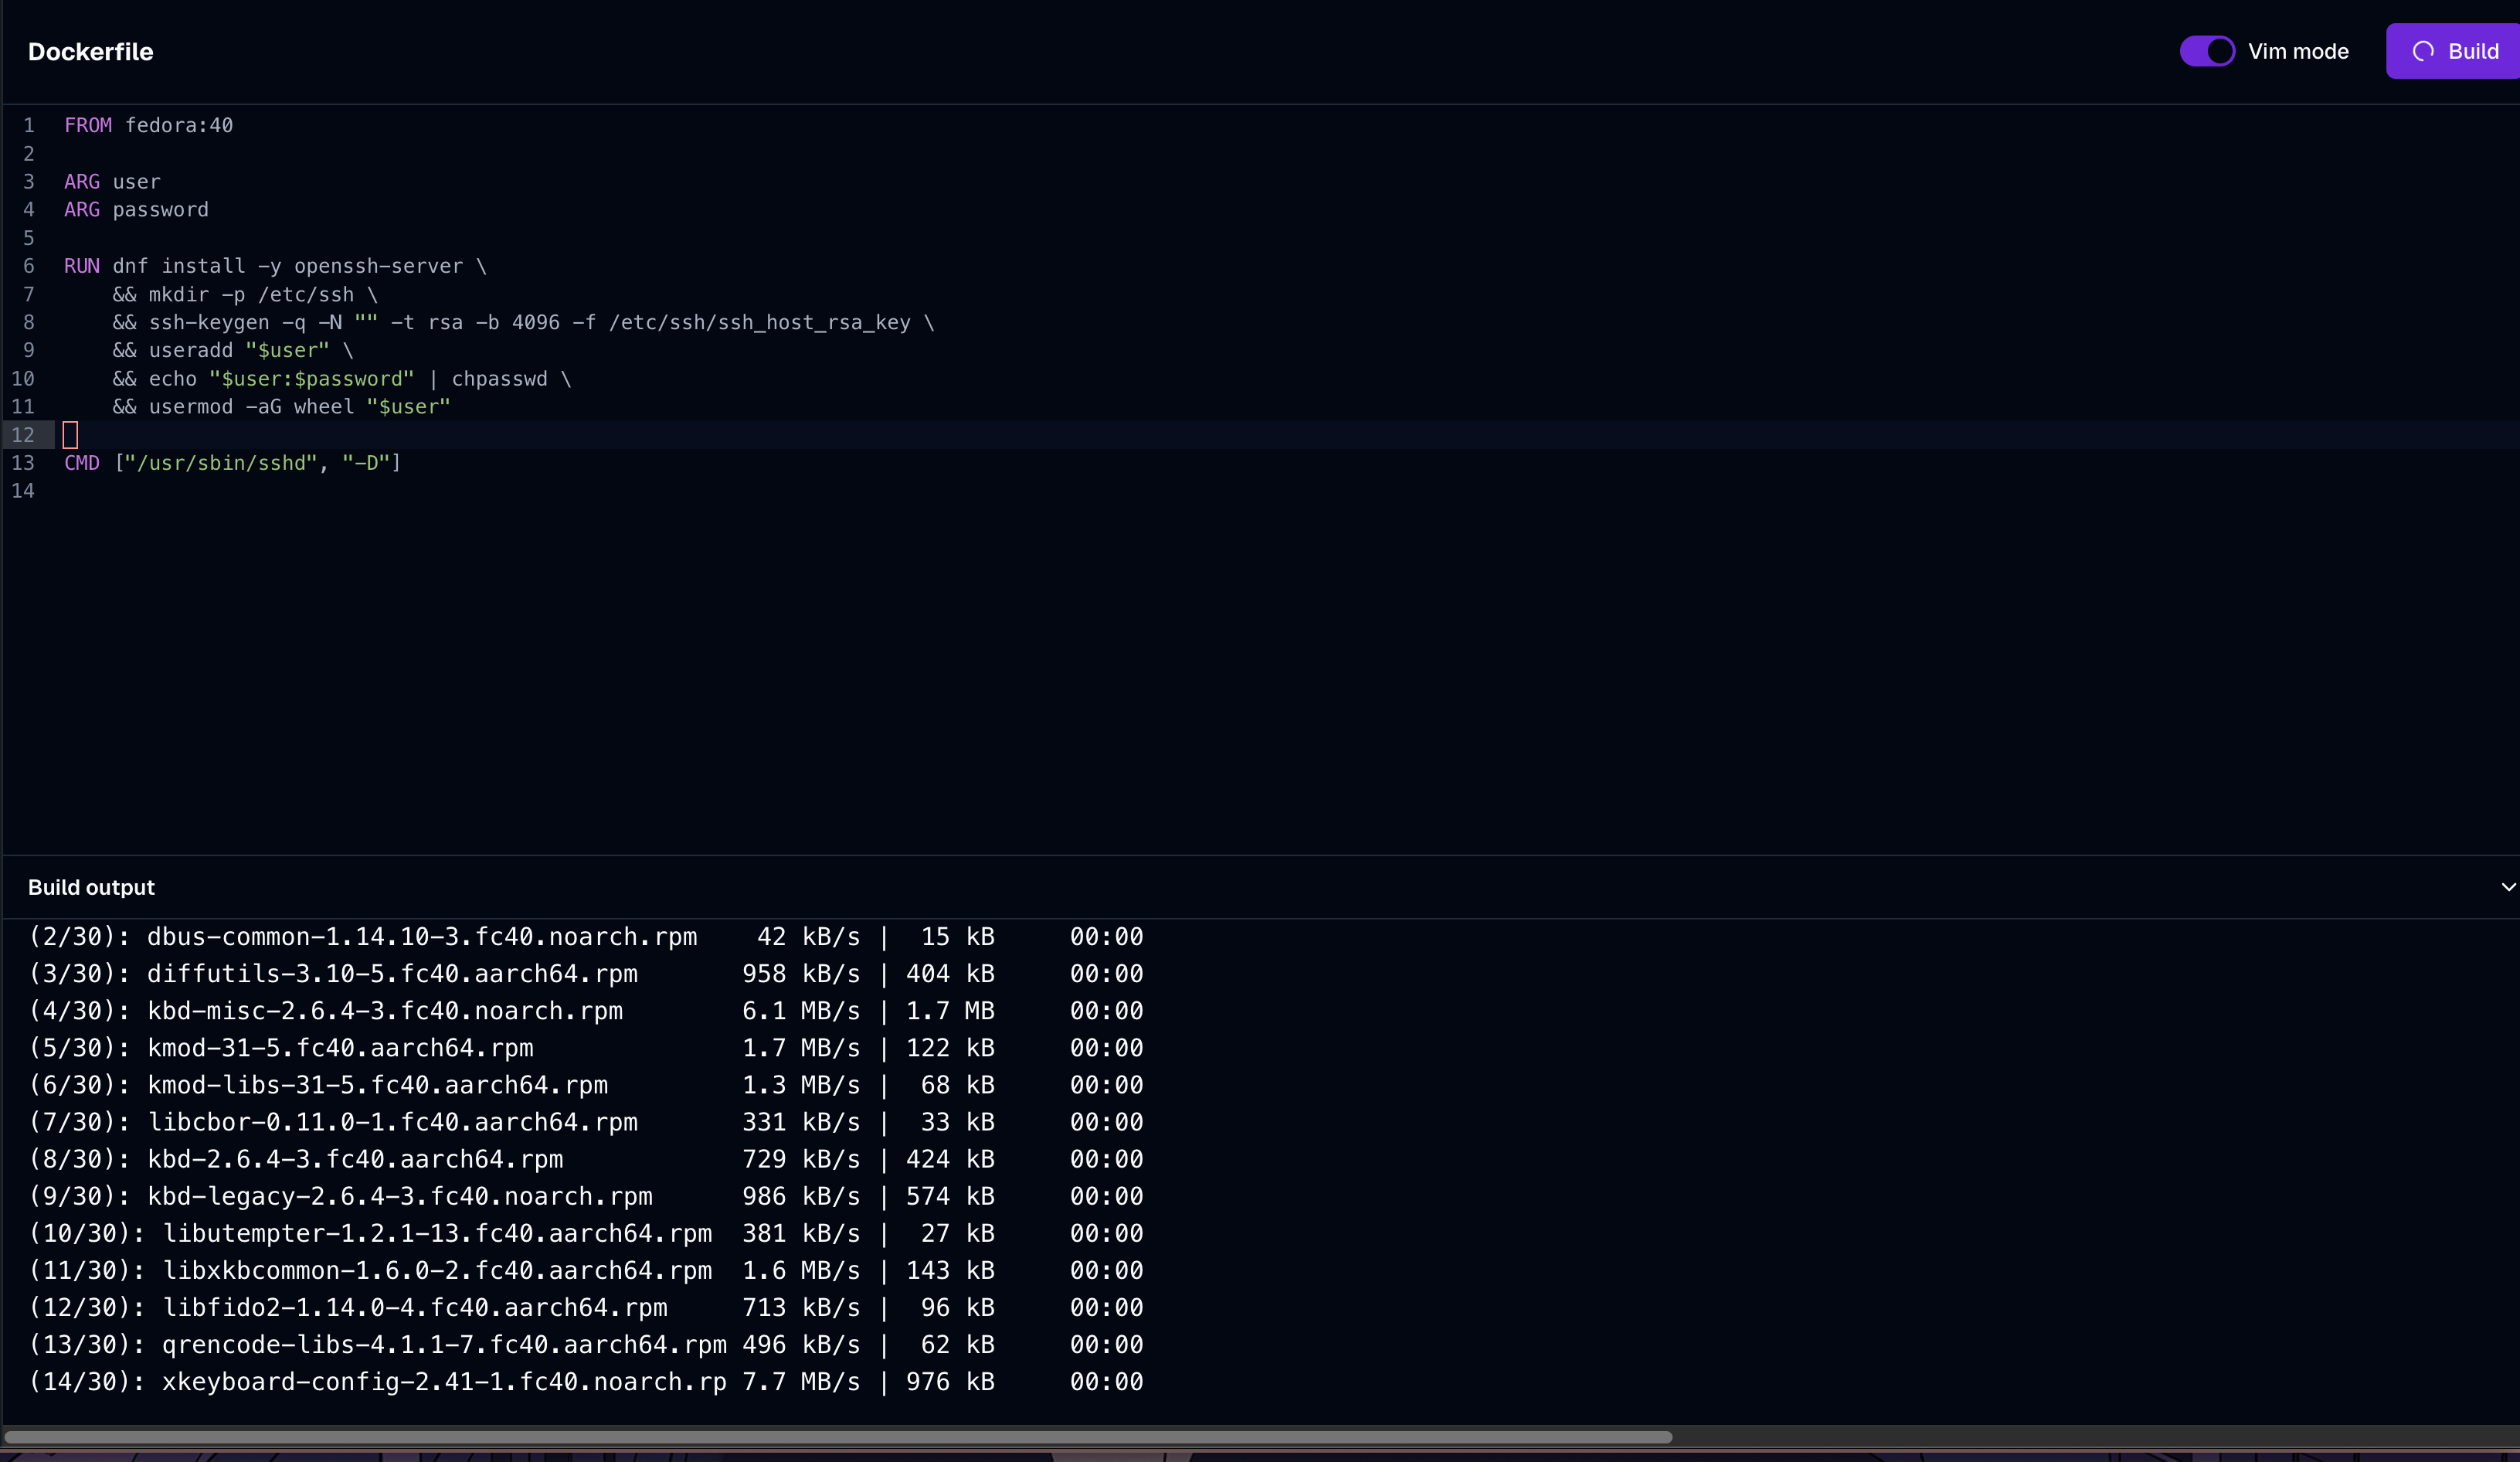Toggle the Vim mode switch
2520x1462 pixels.
(x=2207, y=51)
